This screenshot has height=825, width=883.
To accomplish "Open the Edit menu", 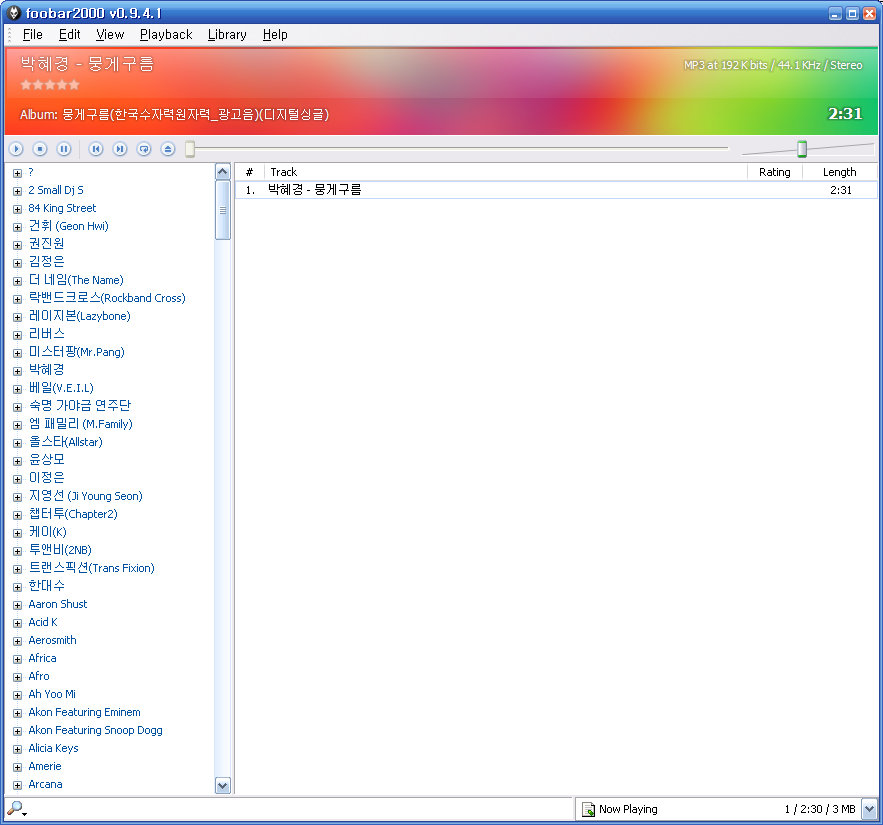I will tap(70, 35).
